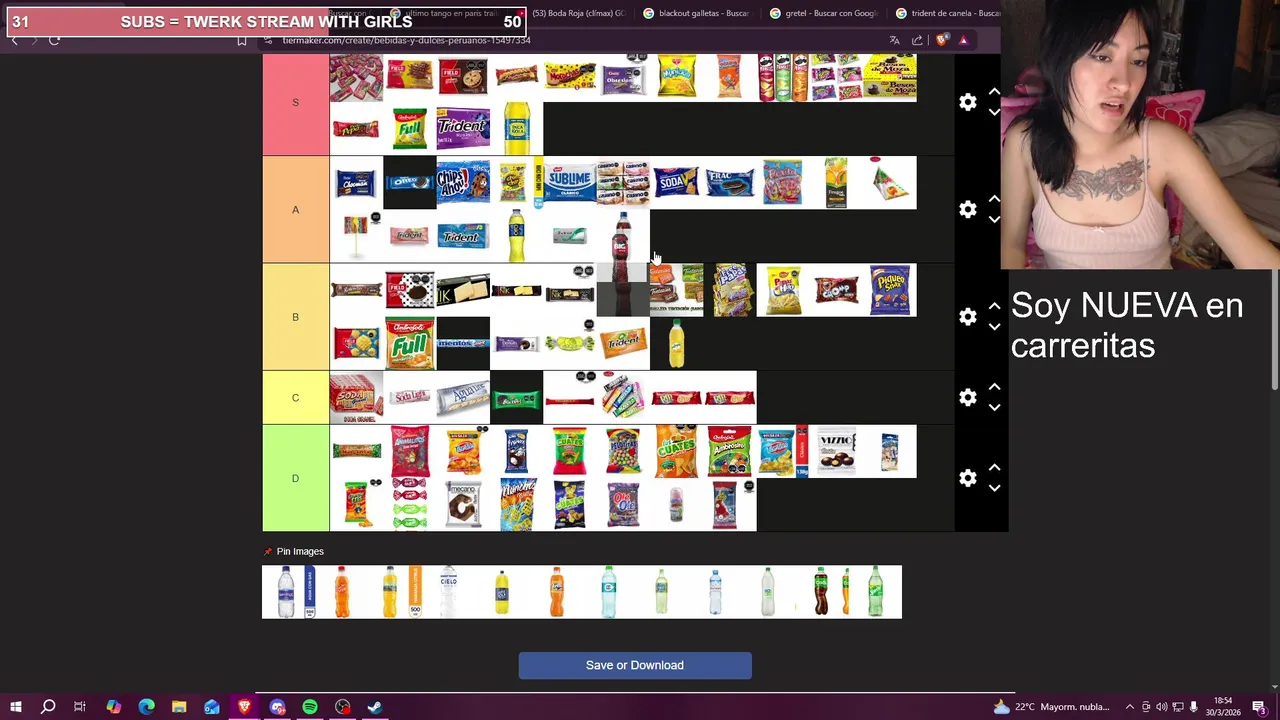Switch to '(53) Boda Roja (clímax)' tab
Image resolution: width=1280 pixels, height=720 pixels.
tap(577, 13)
